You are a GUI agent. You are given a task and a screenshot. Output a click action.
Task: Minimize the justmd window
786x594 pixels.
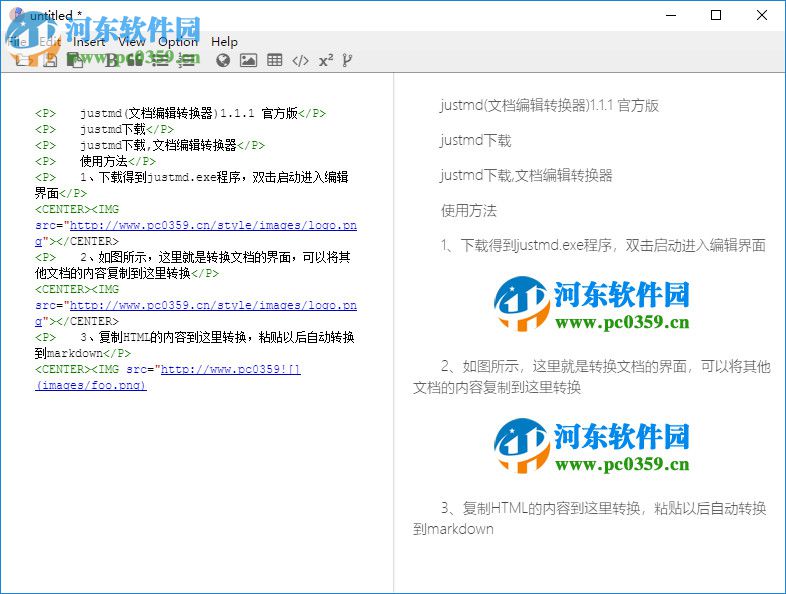(671, 16)
